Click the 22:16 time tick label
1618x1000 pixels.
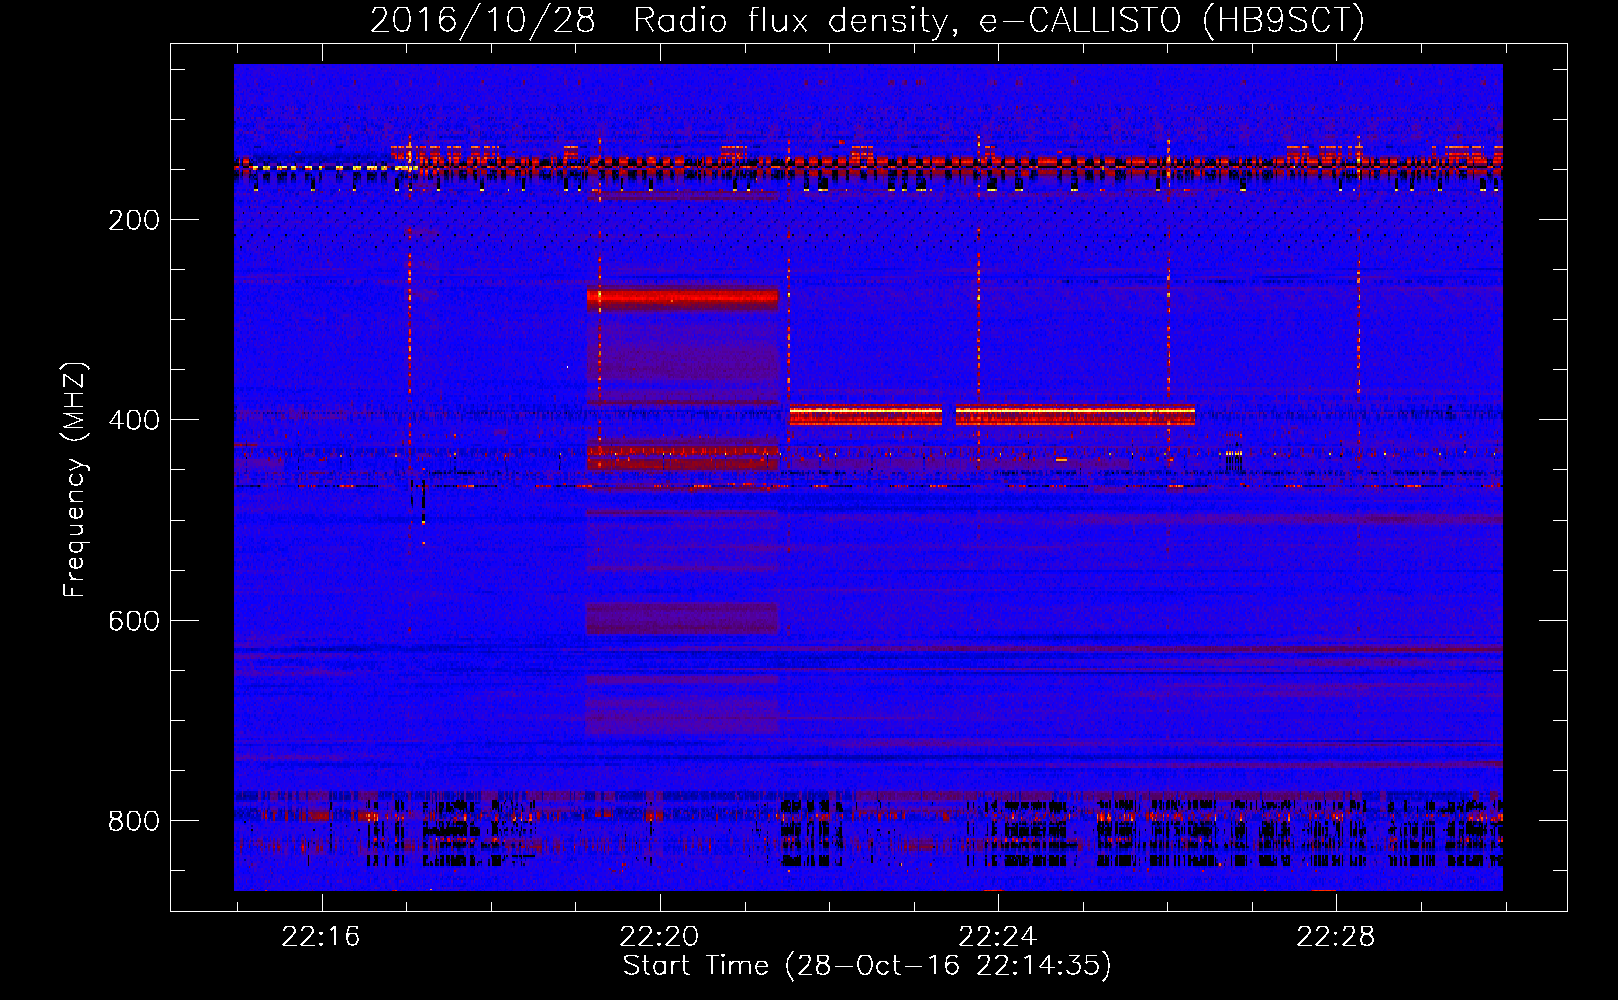[x=320, y=937]
